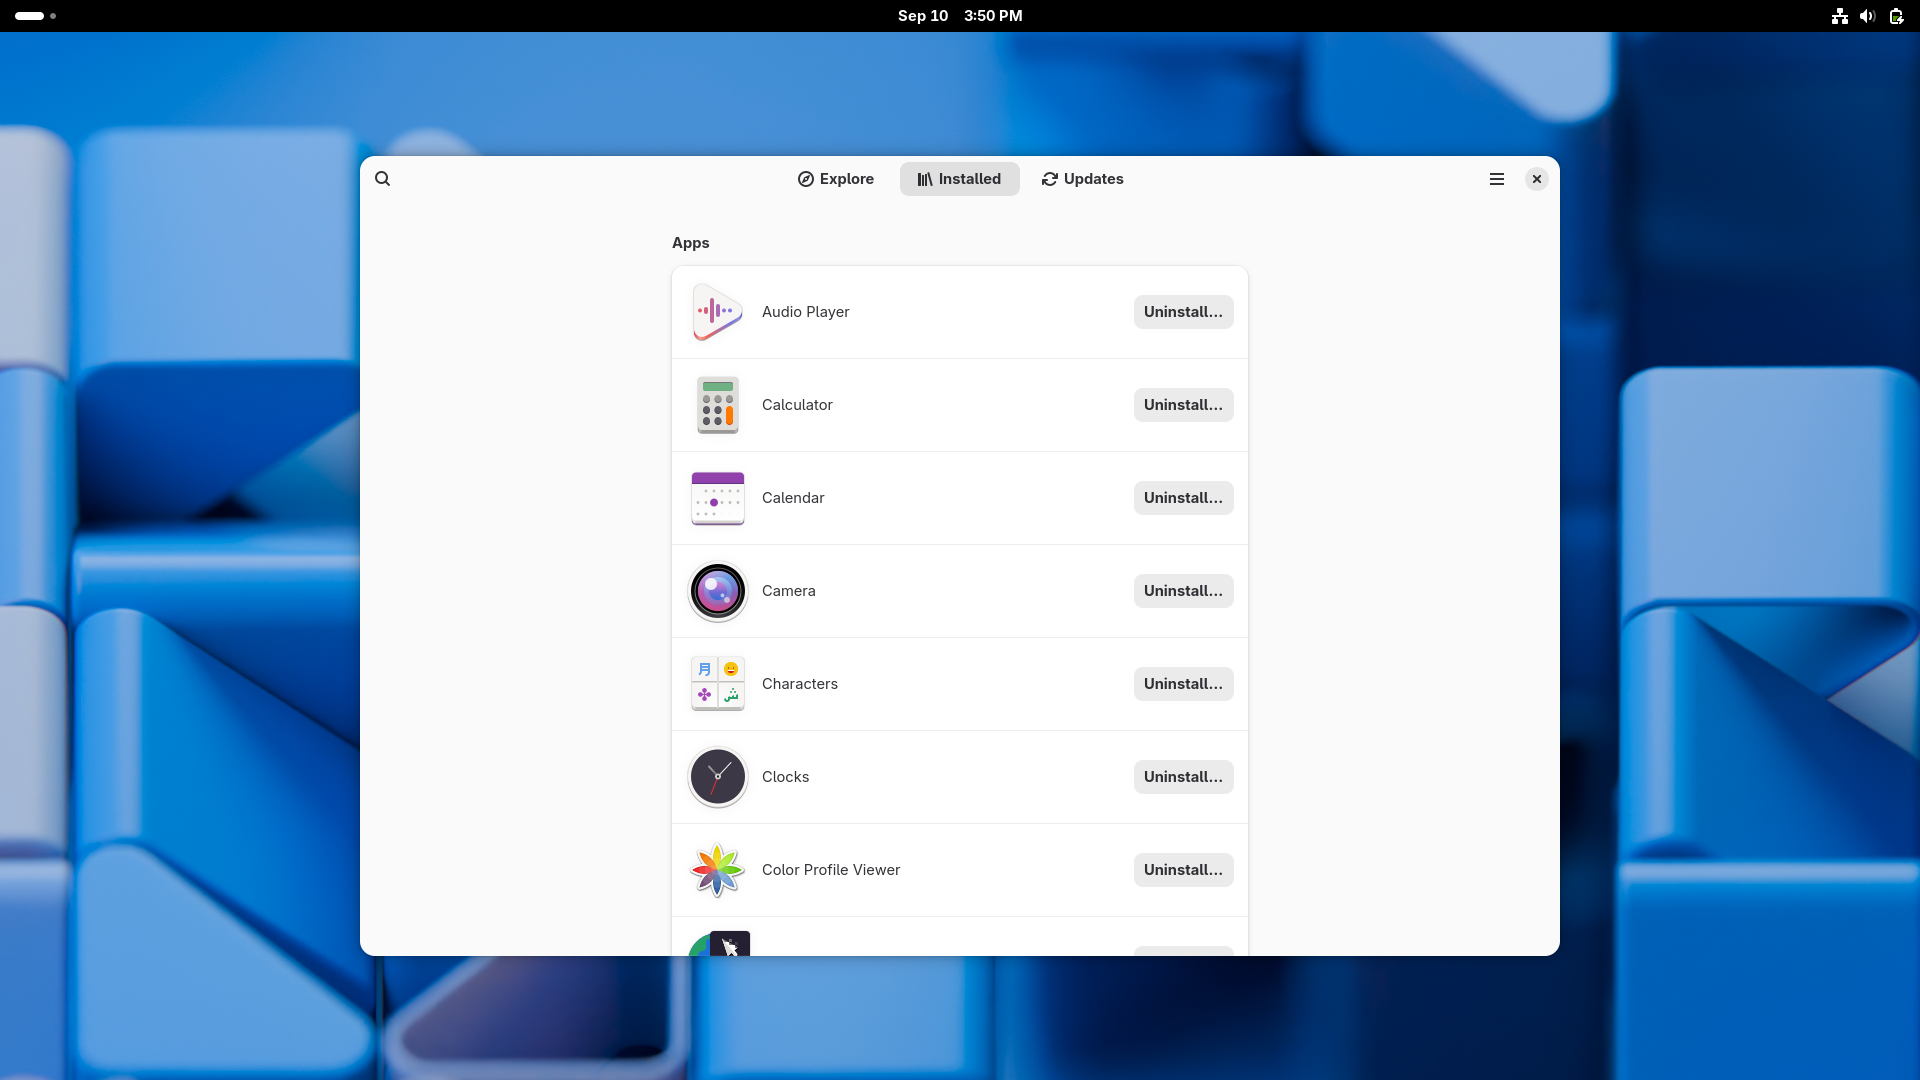Select the Color Profile Viewer name text

tap(831, 870)
